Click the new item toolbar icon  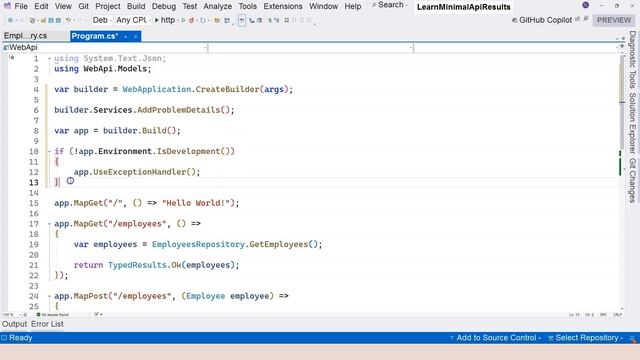33,20
